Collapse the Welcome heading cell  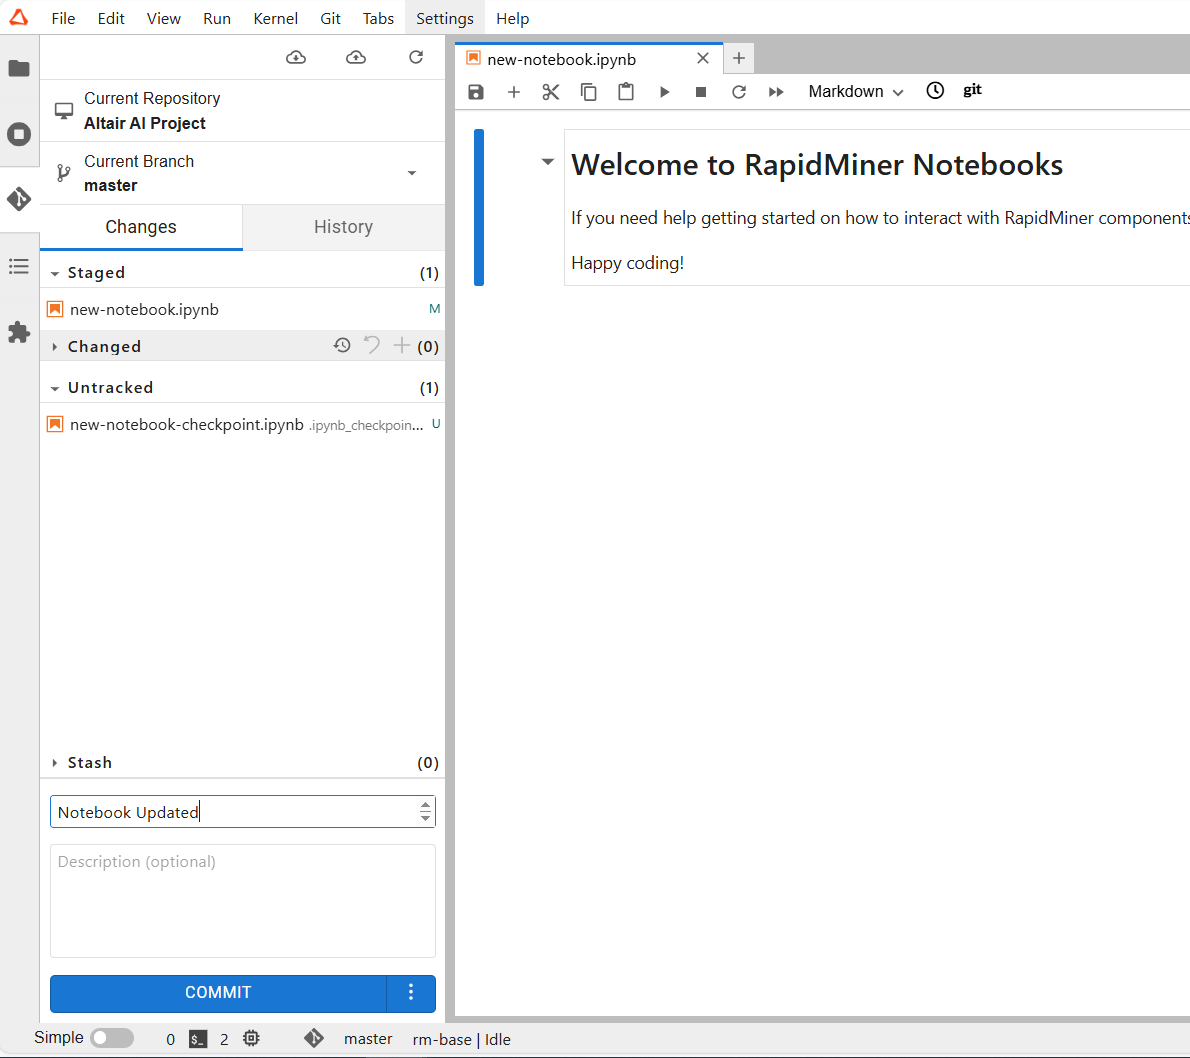547,162
